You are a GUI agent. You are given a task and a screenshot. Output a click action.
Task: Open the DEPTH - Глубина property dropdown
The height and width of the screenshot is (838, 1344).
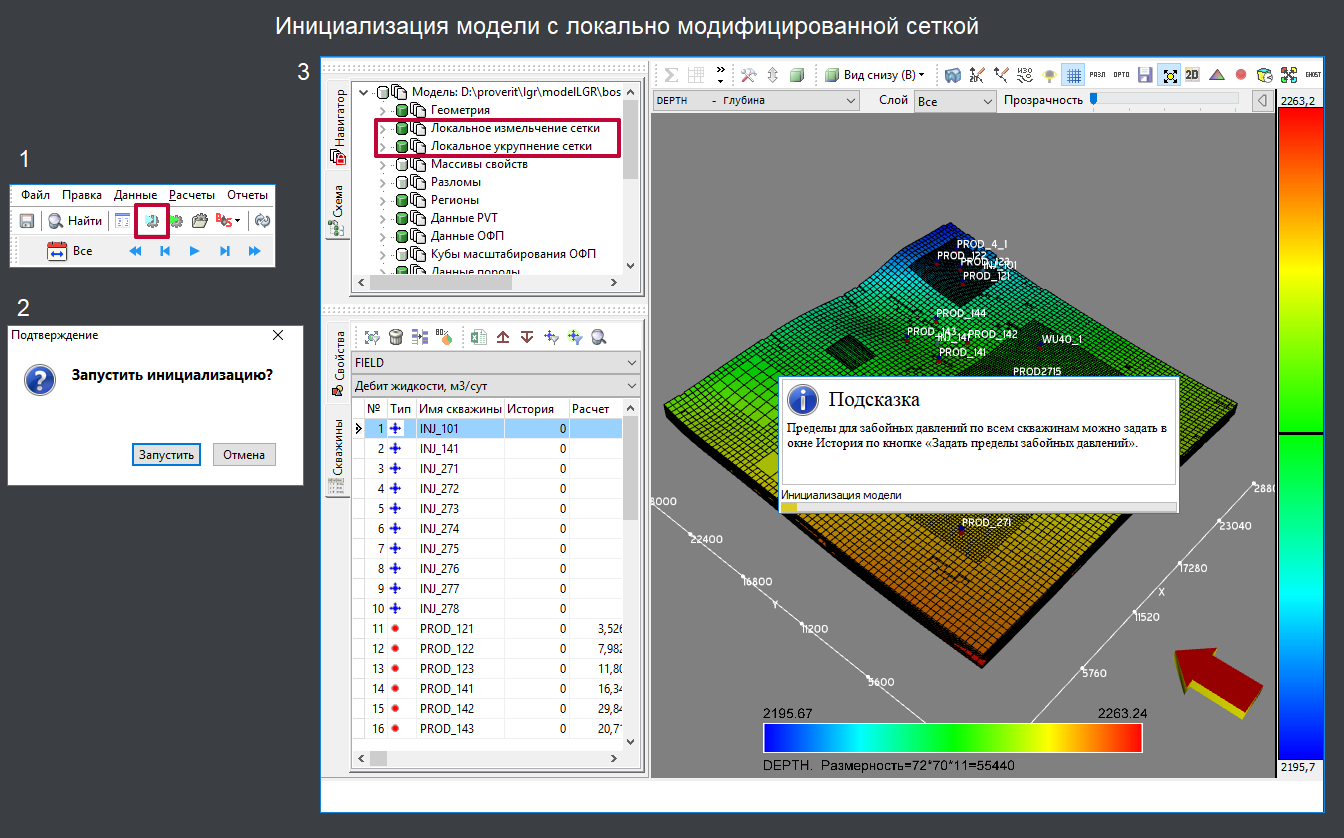(x=756, y=101)
